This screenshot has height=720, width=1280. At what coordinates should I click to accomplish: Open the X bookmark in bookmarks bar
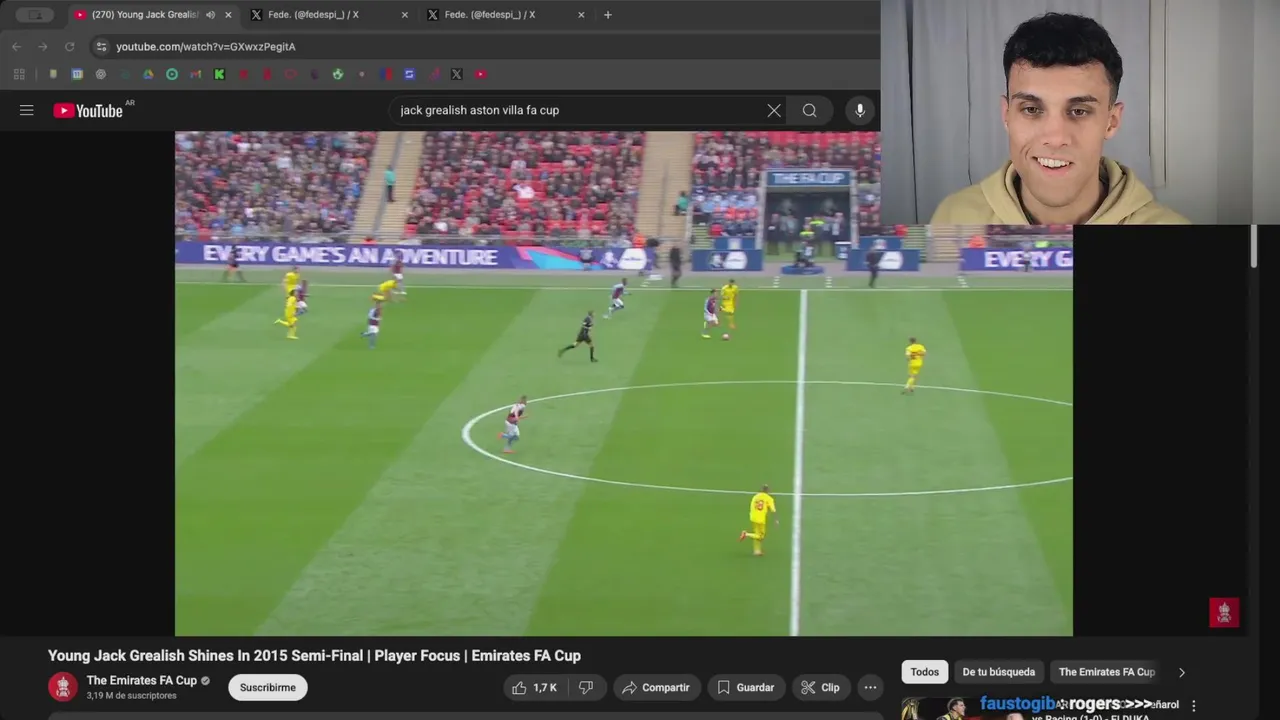tap(456, 74)
